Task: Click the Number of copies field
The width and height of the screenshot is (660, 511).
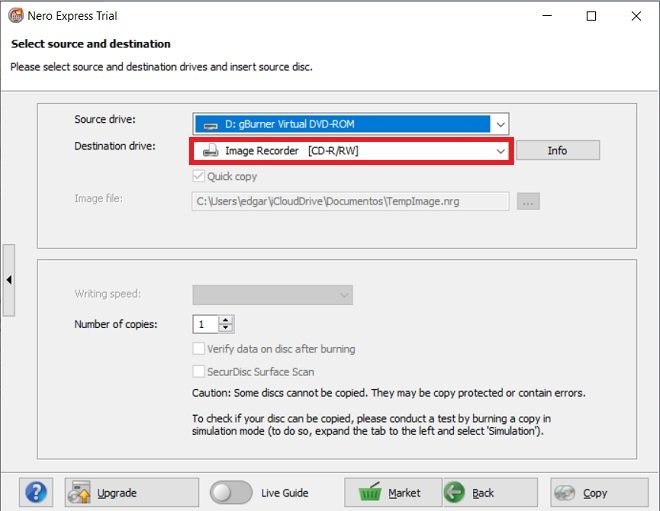Action: [x=205, y=324]
